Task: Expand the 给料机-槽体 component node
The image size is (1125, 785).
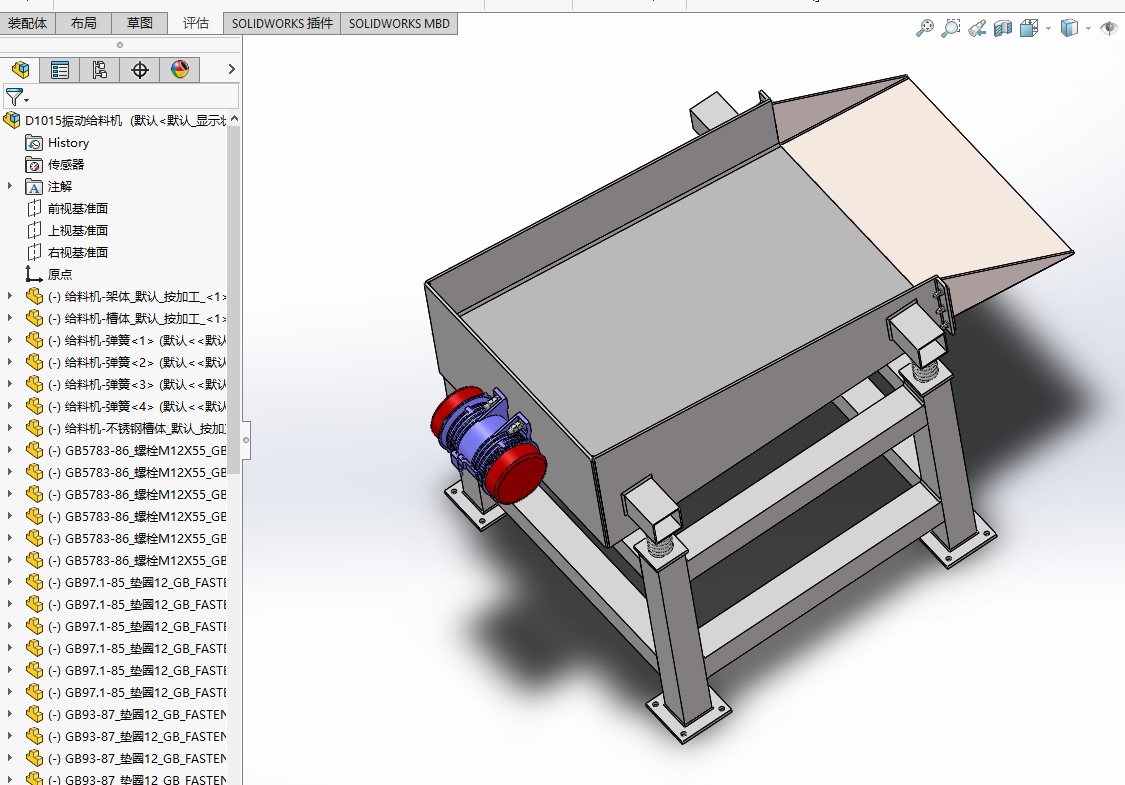Action: (x=10, y=318)
